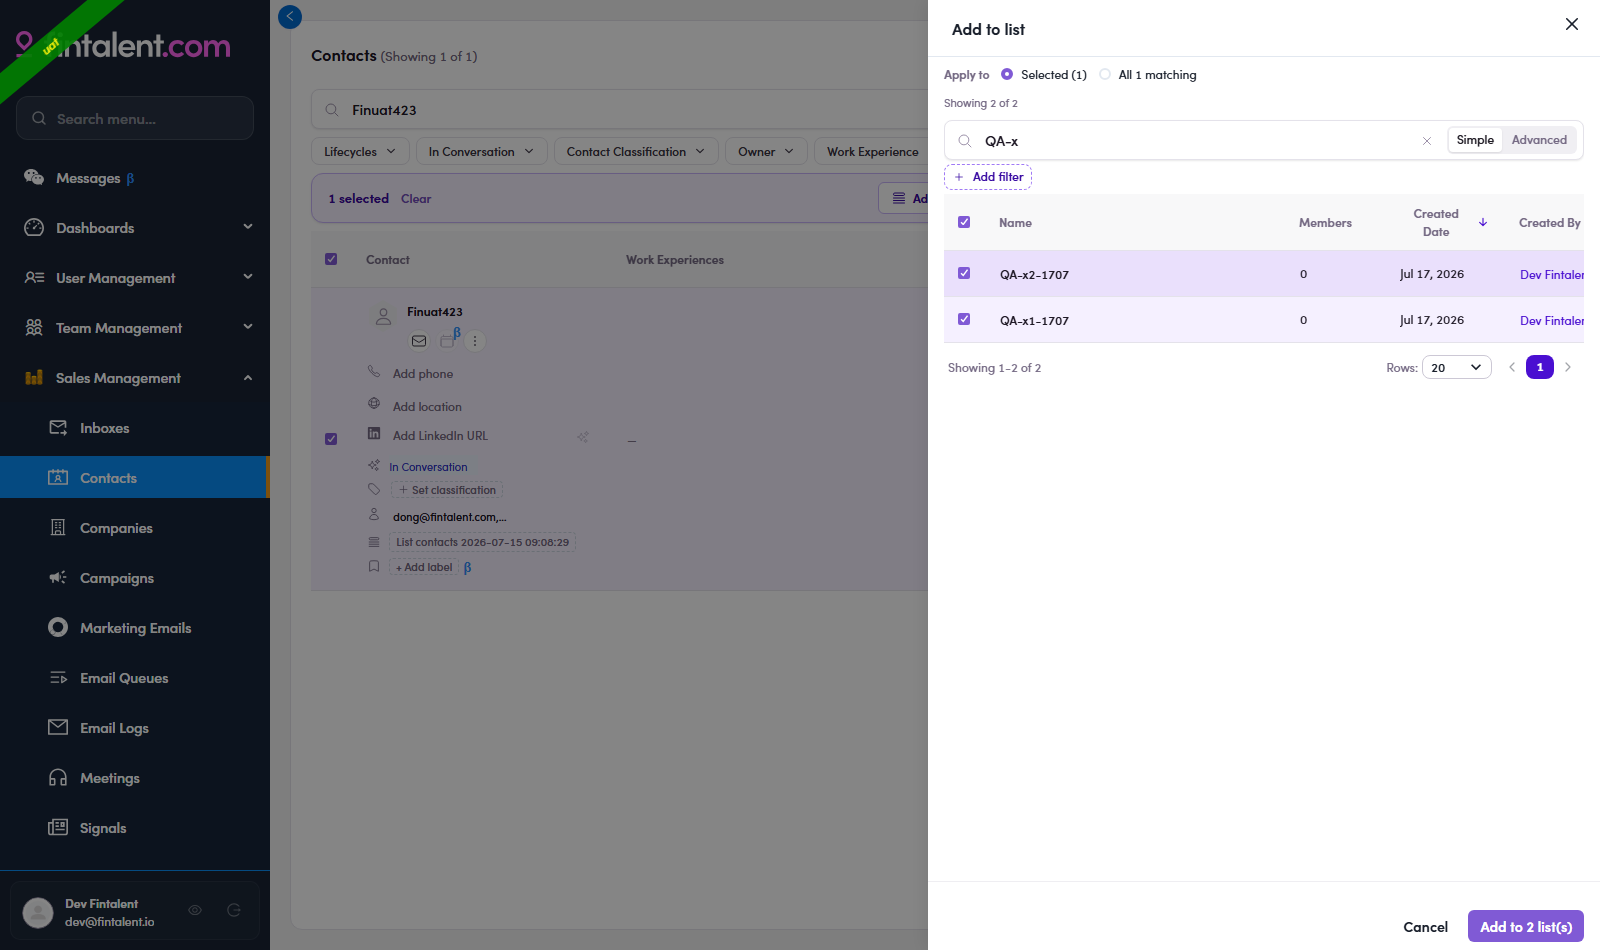Click the sidebar collapse arrow button
Viewport: 1600px width, 950px height.
tap(290, 17)
